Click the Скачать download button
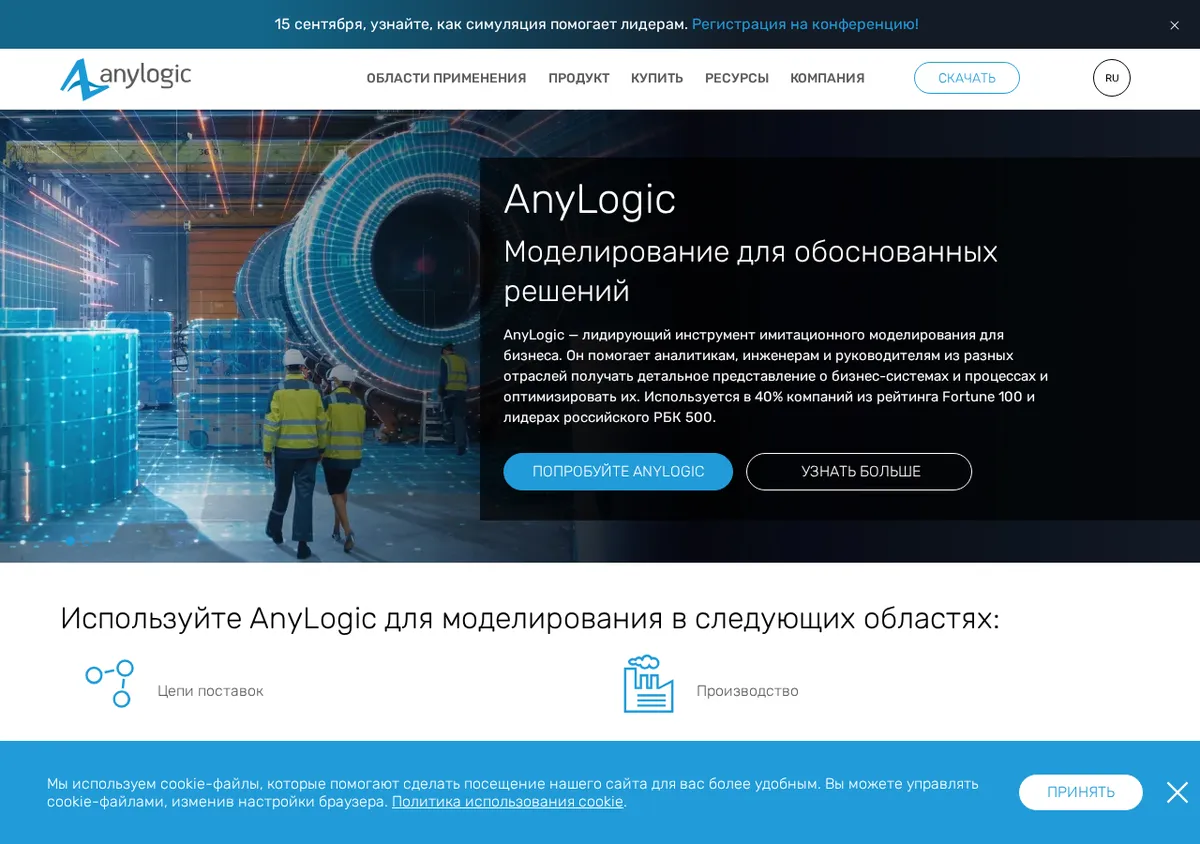This screenshot has width=1200, height=844. (967, 78)
